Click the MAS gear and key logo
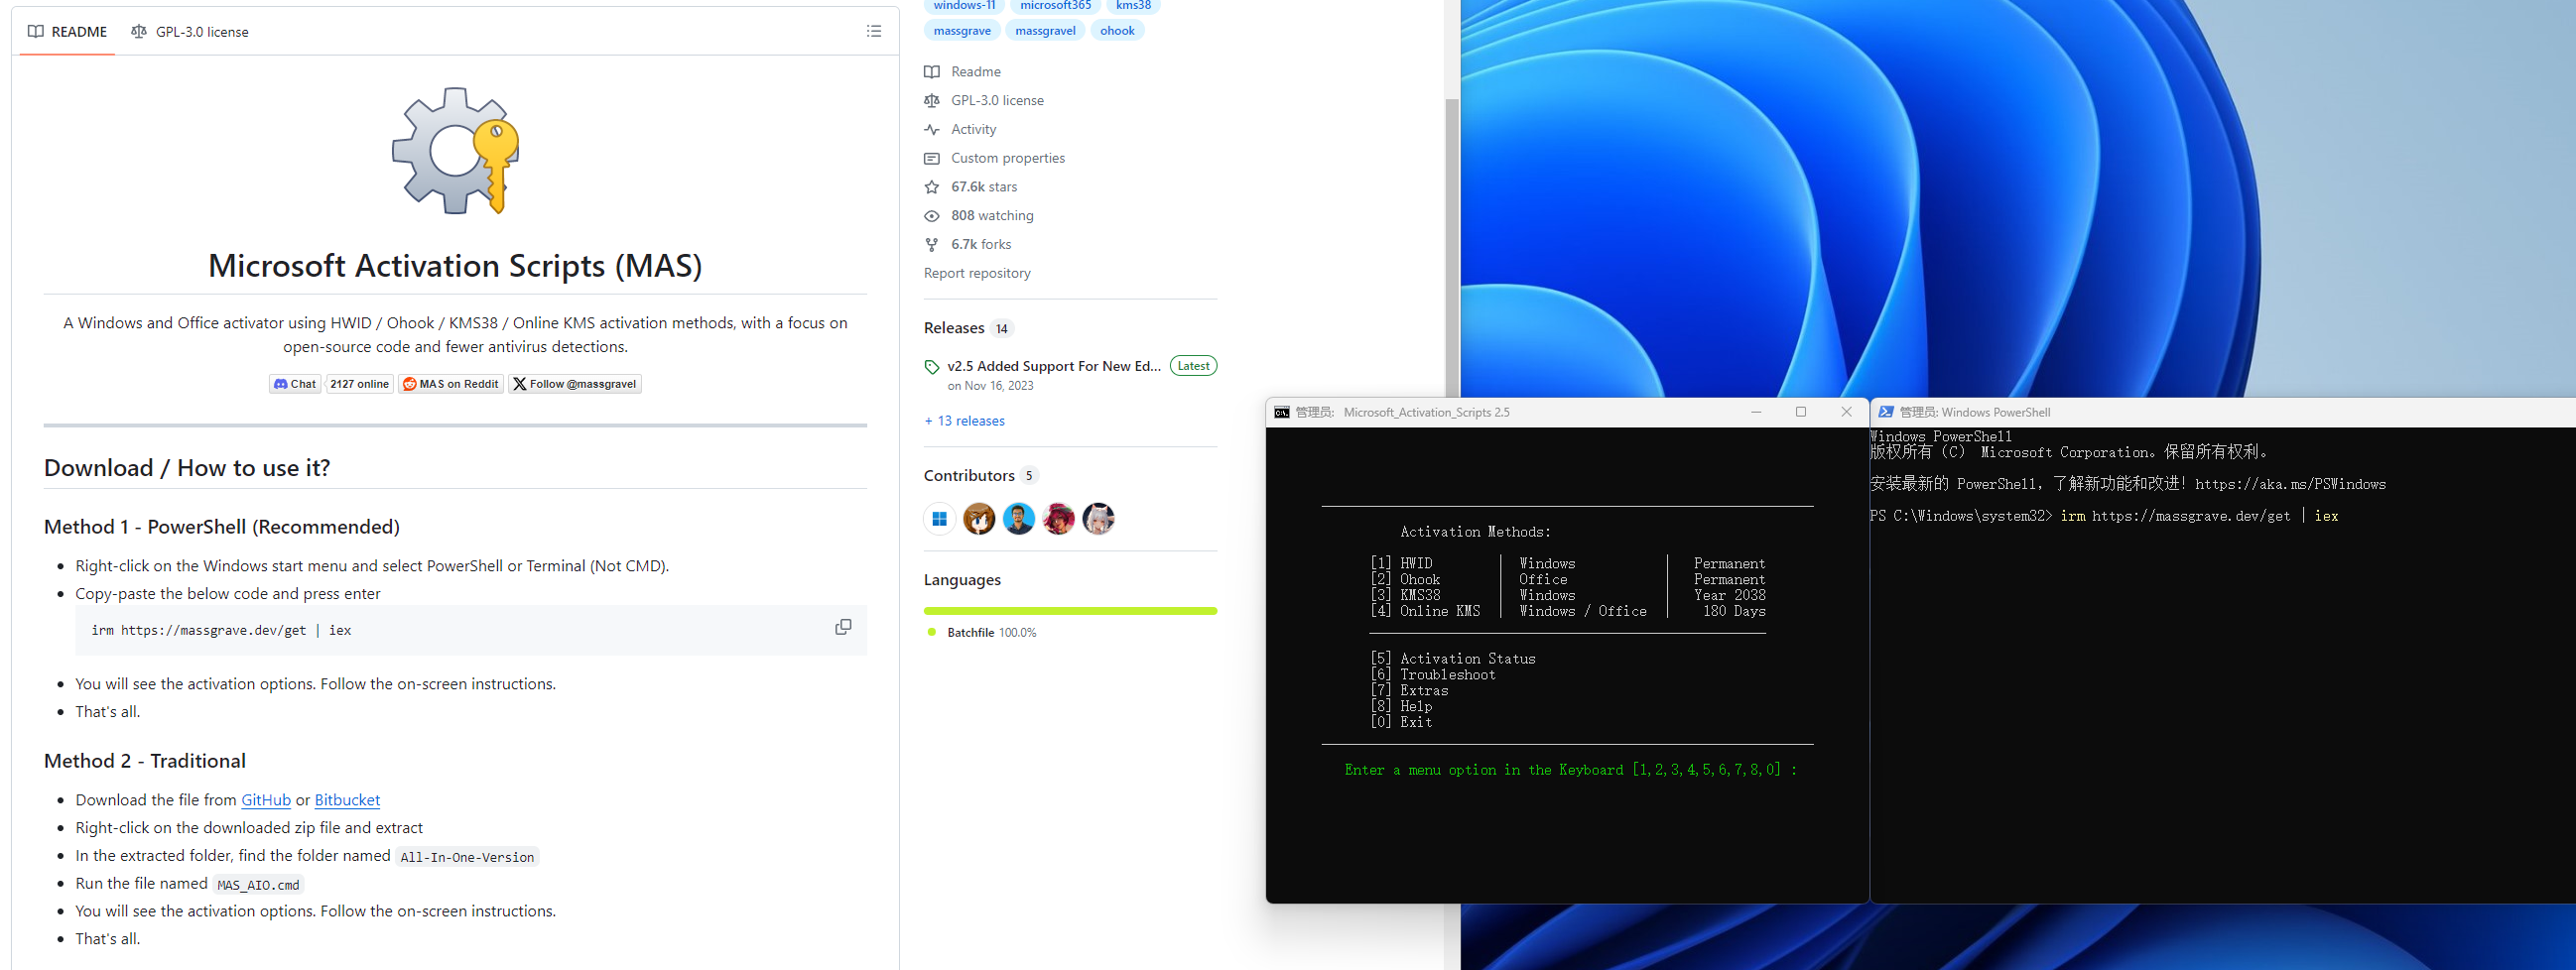 click(x=456, y=151)
